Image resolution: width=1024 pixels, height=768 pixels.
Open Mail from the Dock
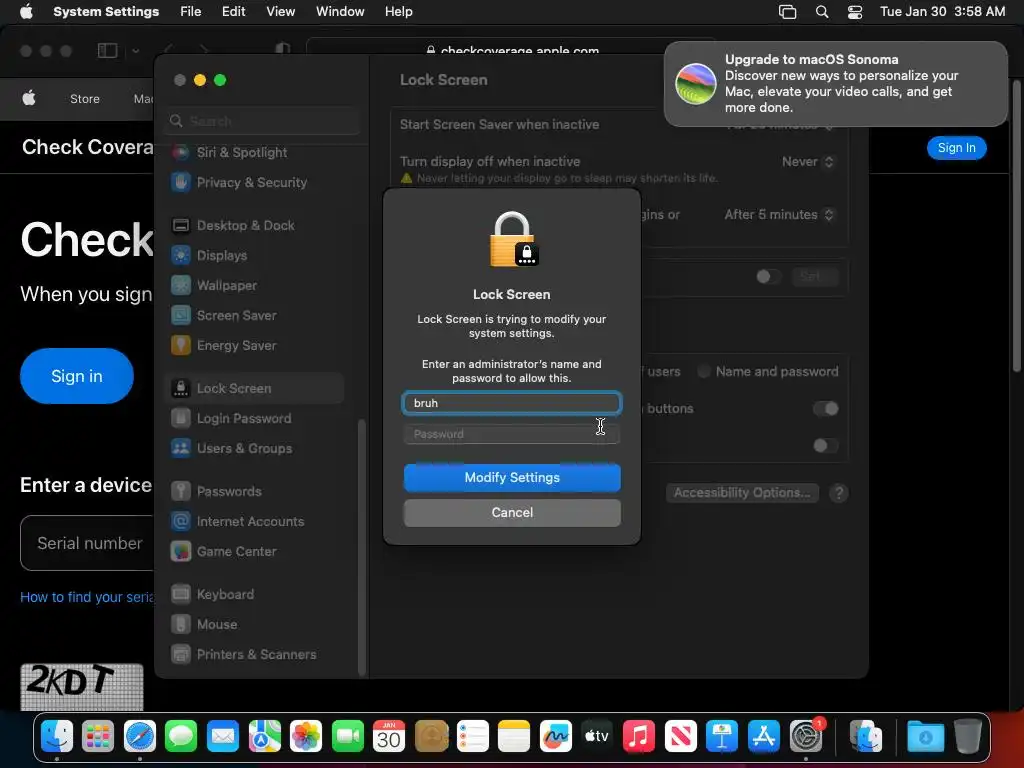point(223,737)
